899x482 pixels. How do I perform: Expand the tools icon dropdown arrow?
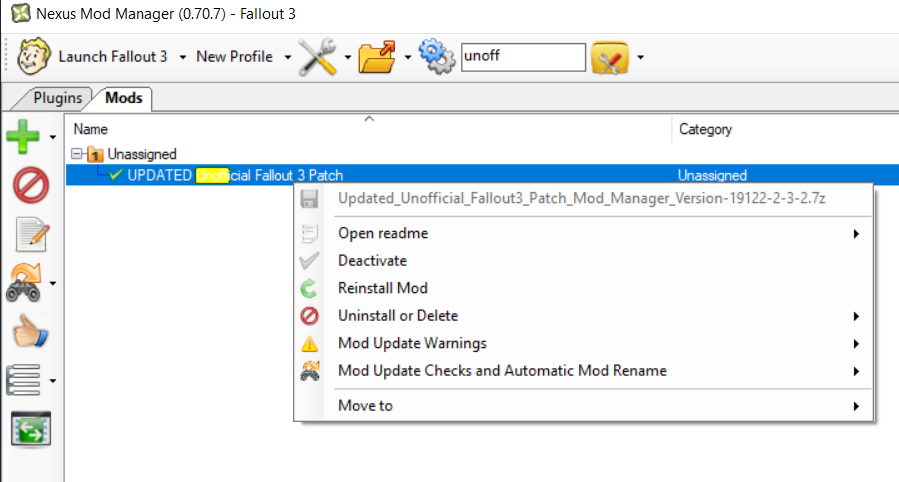[347, 57]
